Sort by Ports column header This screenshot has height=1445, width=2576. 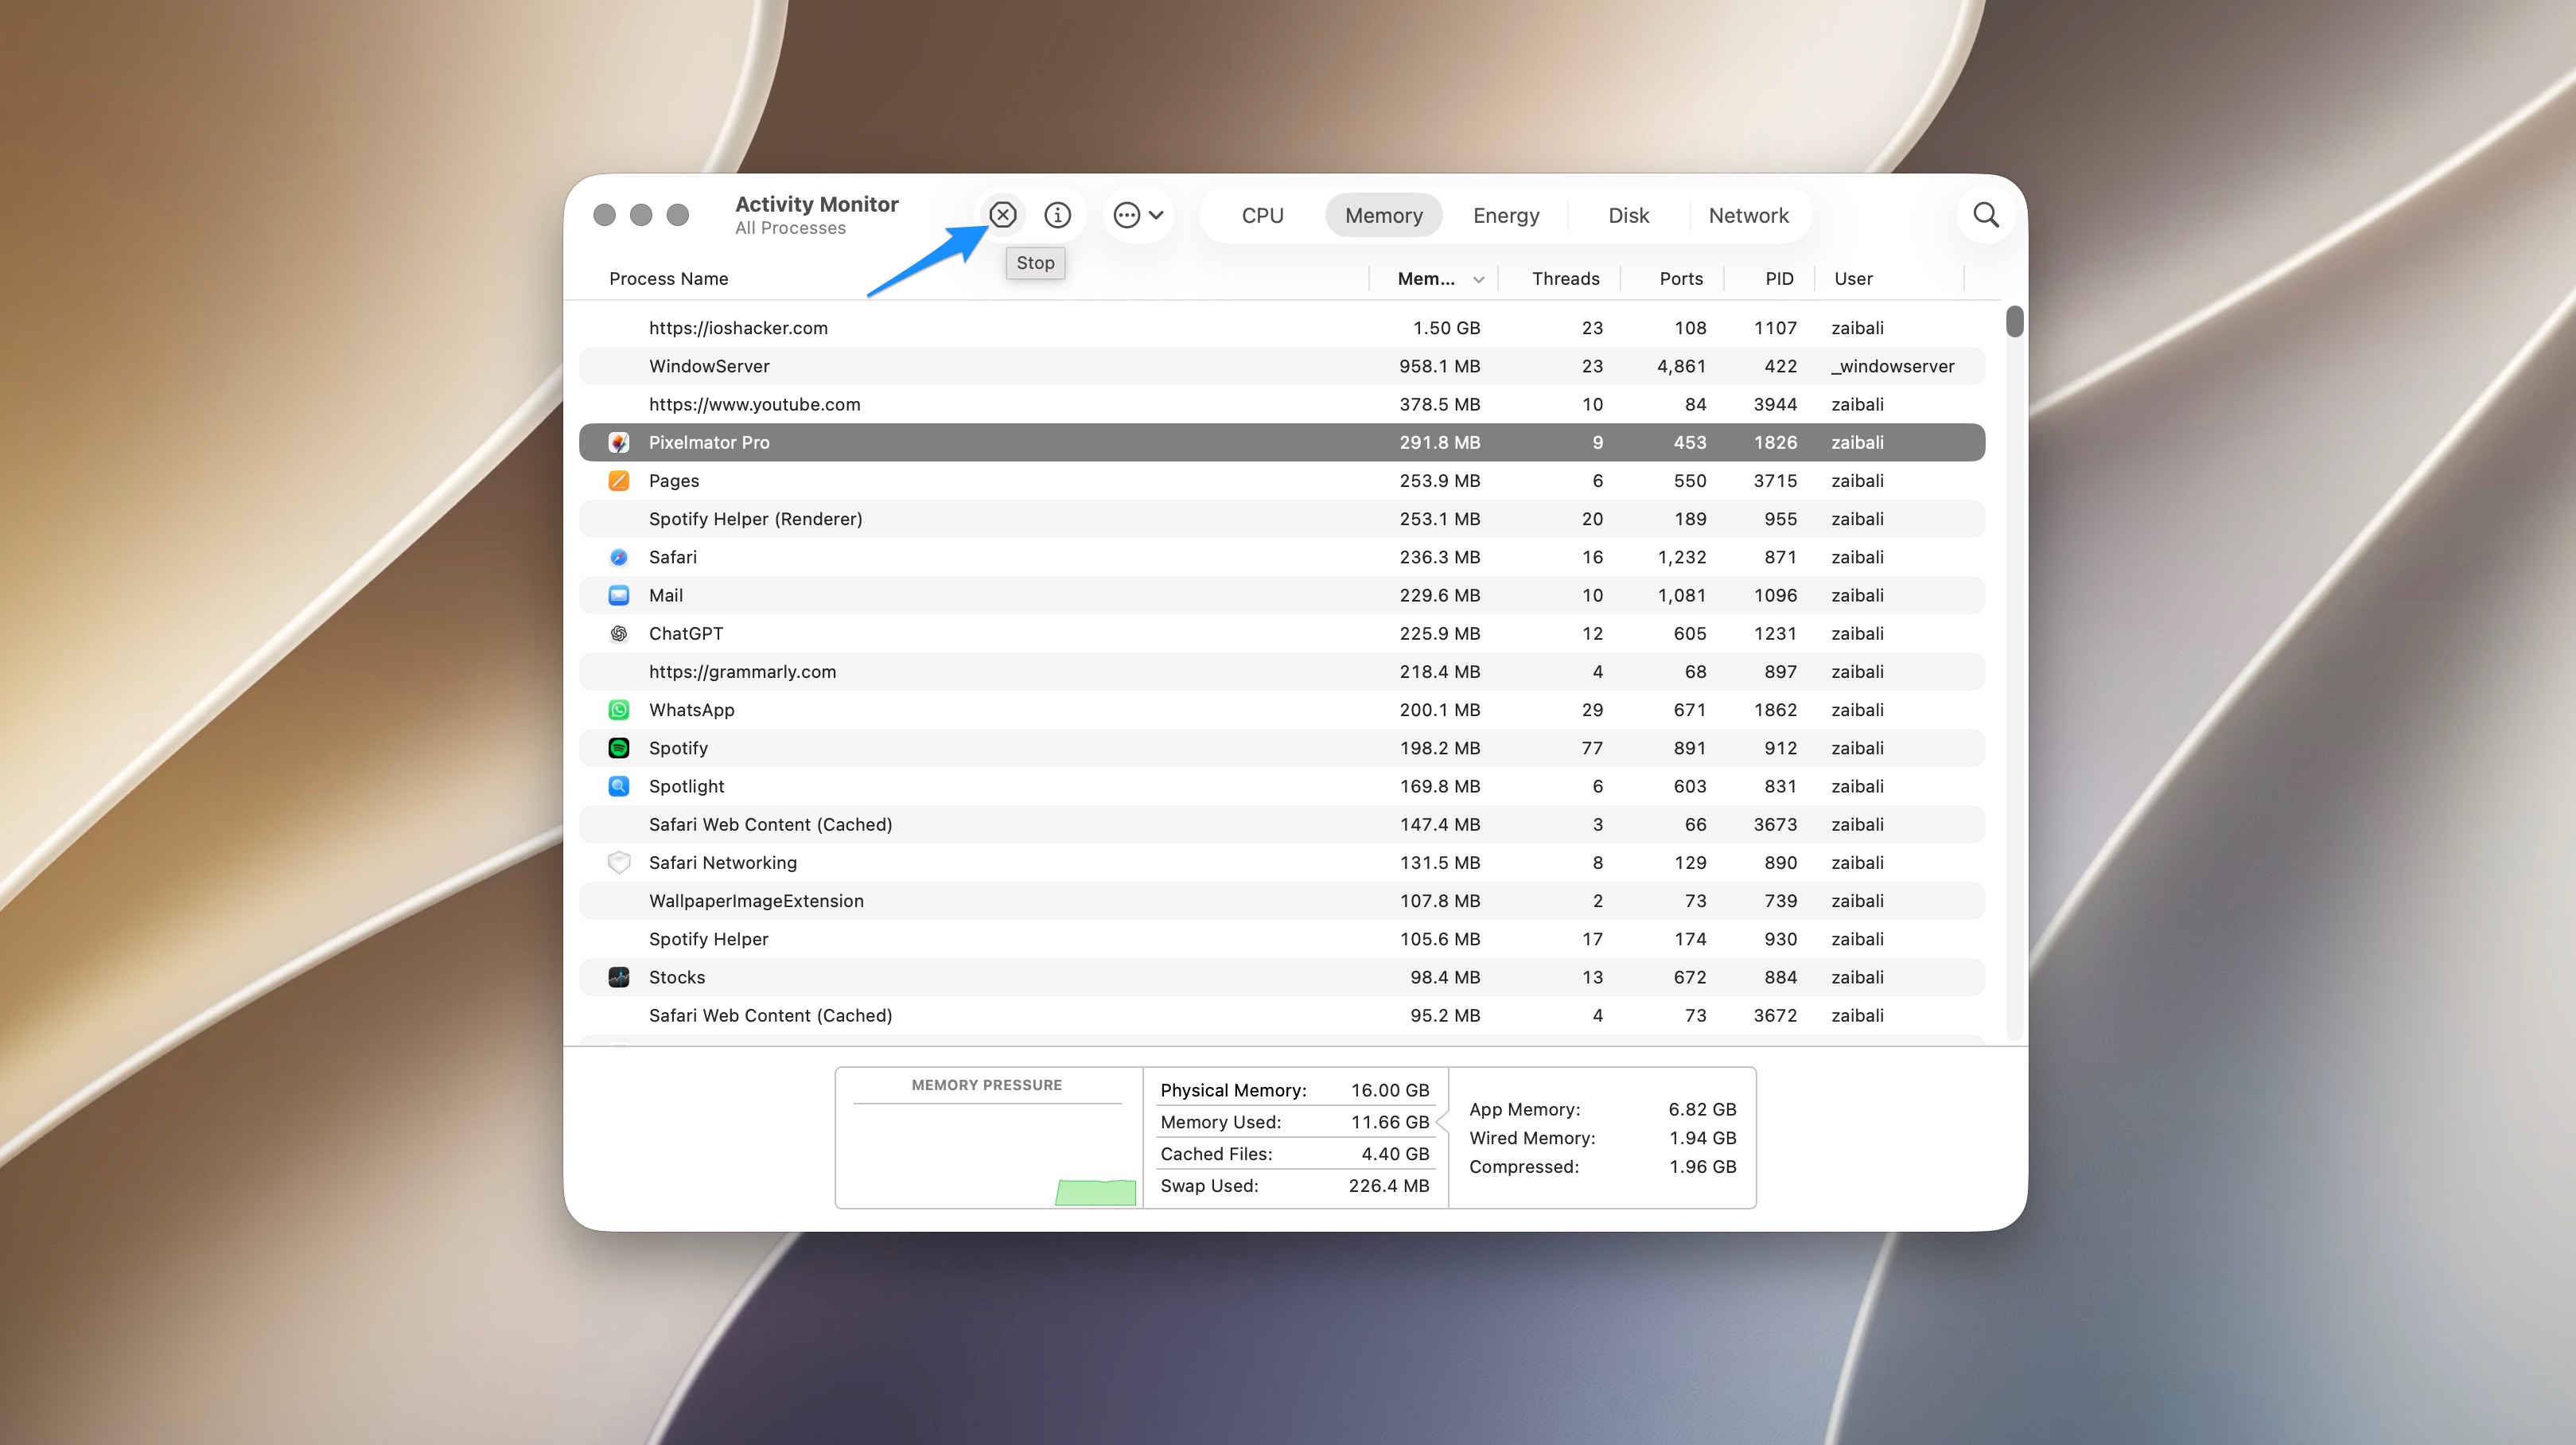pyautogui.click(x=1681, y=279)
